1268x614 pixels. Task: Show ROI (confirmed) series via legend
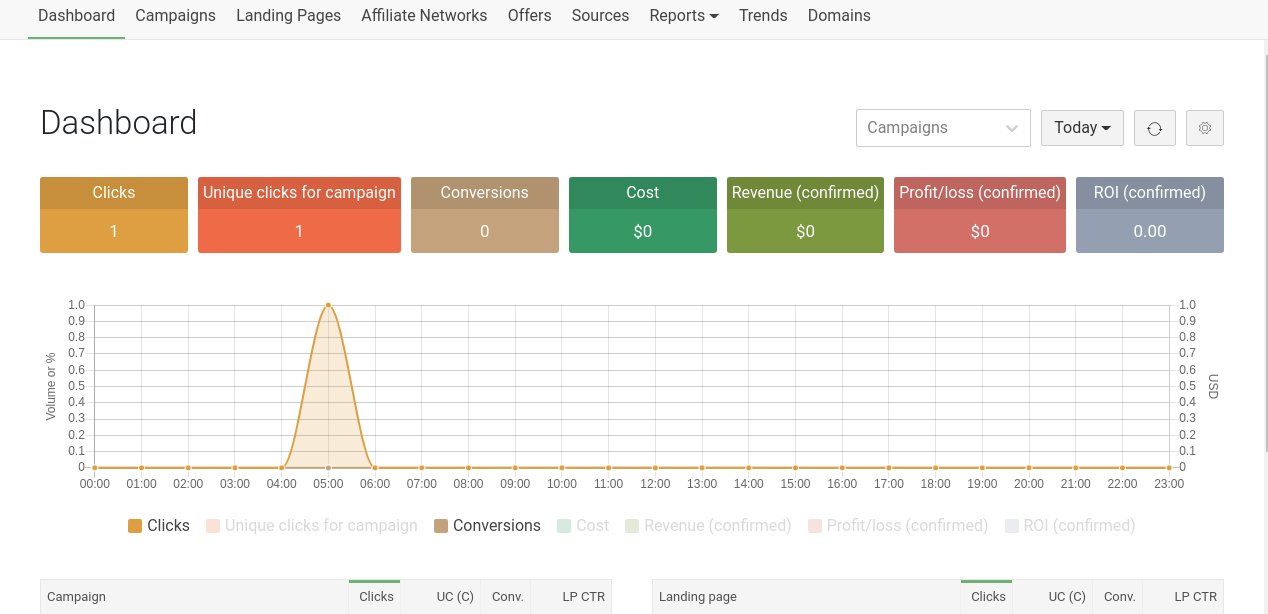[1070, 526]
